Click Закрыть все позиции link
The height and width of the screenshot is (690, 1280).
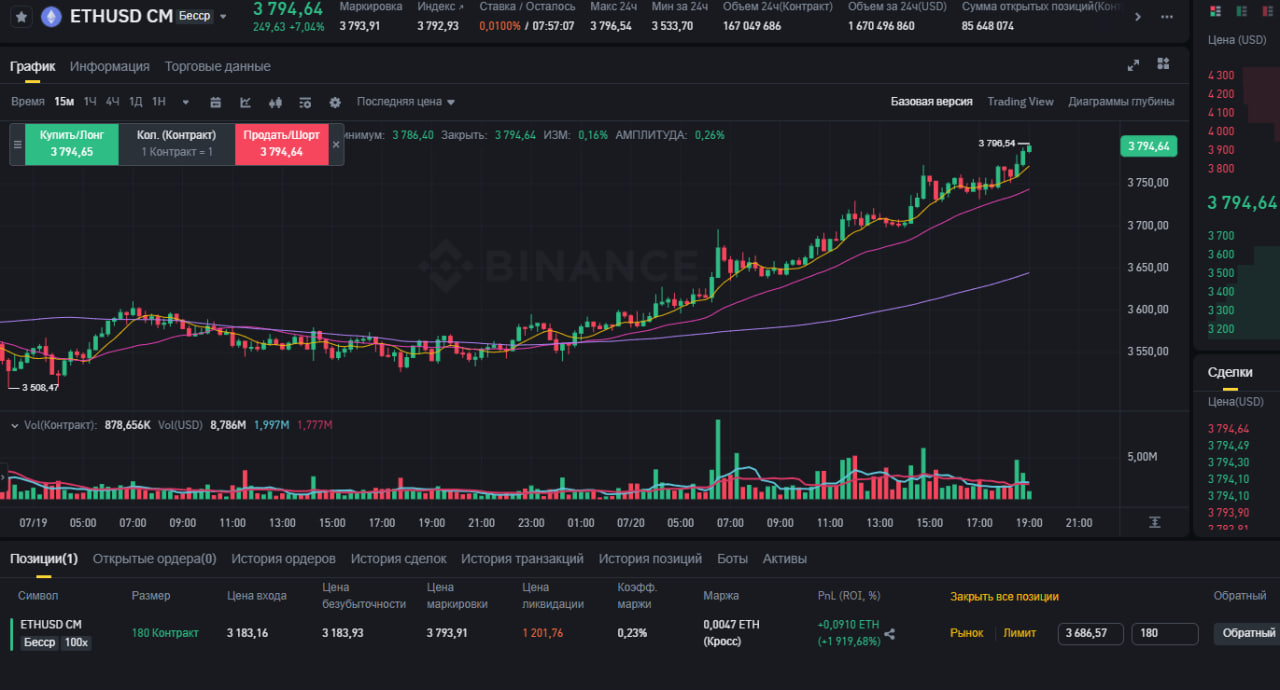tap(1004, 597)
